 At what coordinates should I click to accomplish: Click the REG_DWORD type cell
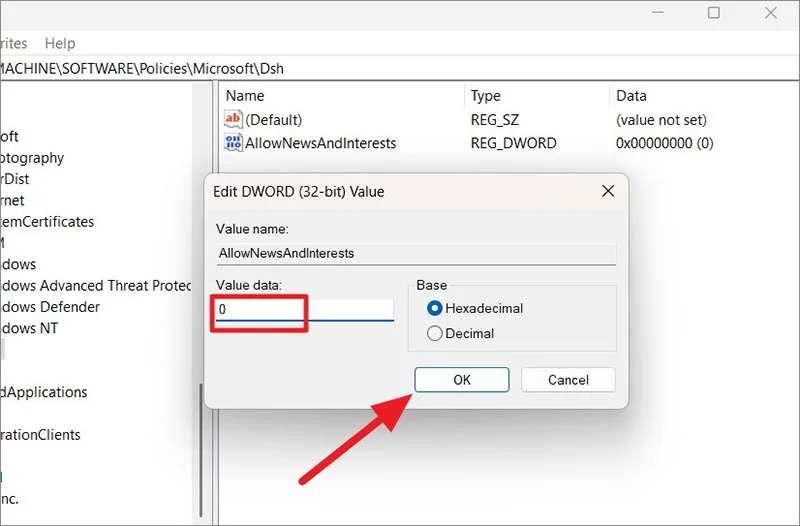513,143
